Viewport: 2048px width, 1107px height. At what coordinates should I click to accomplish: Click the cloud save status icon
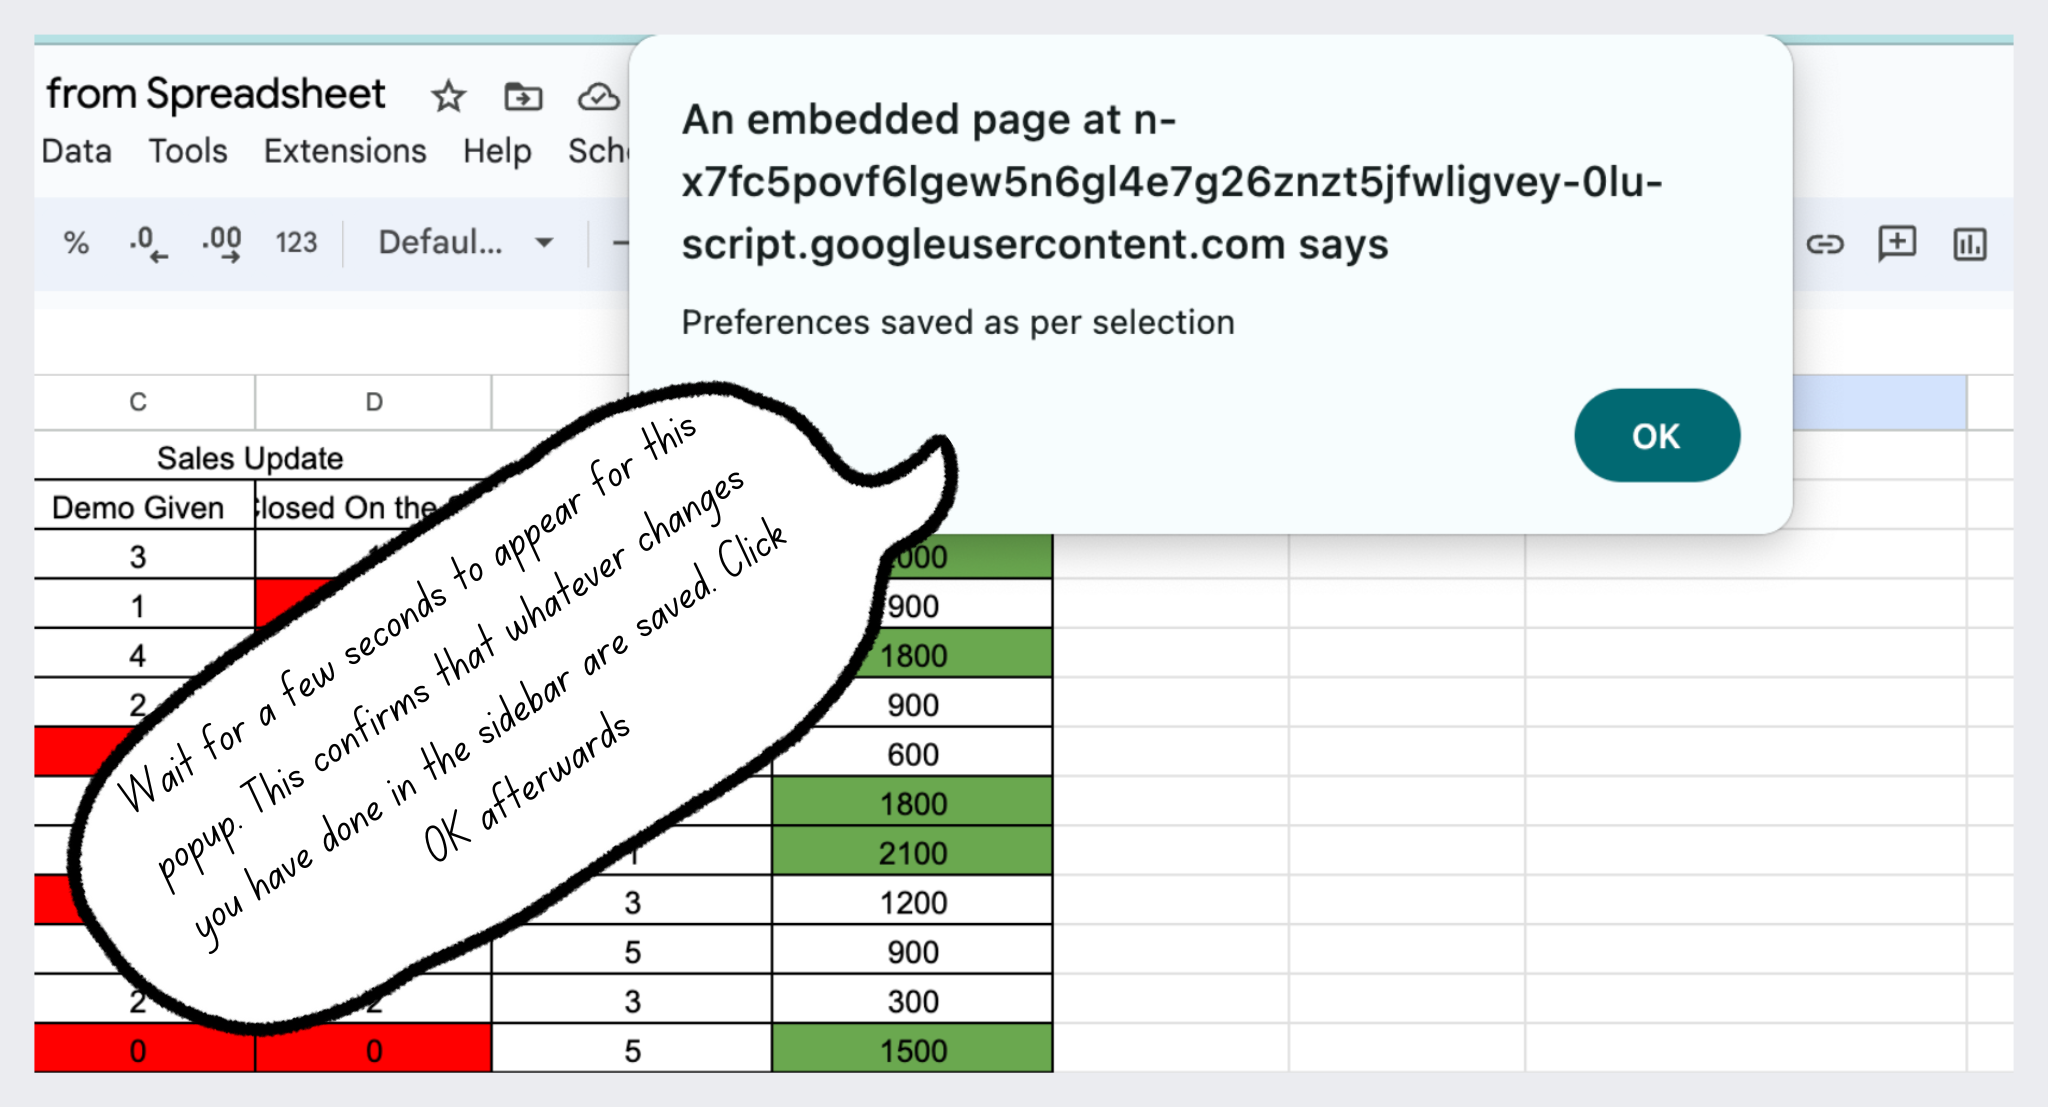[x=598, y=96]
